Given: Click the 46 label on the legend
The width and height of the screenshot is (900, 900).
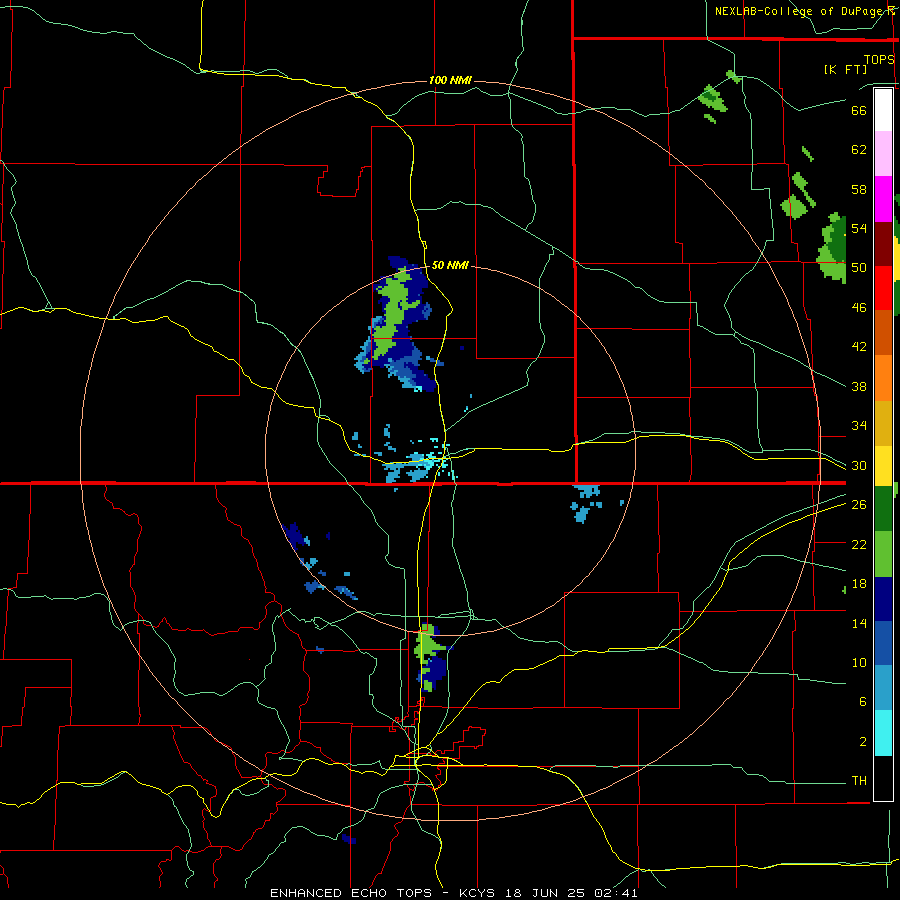Looking at the screenshot, I should pos(859,308).
